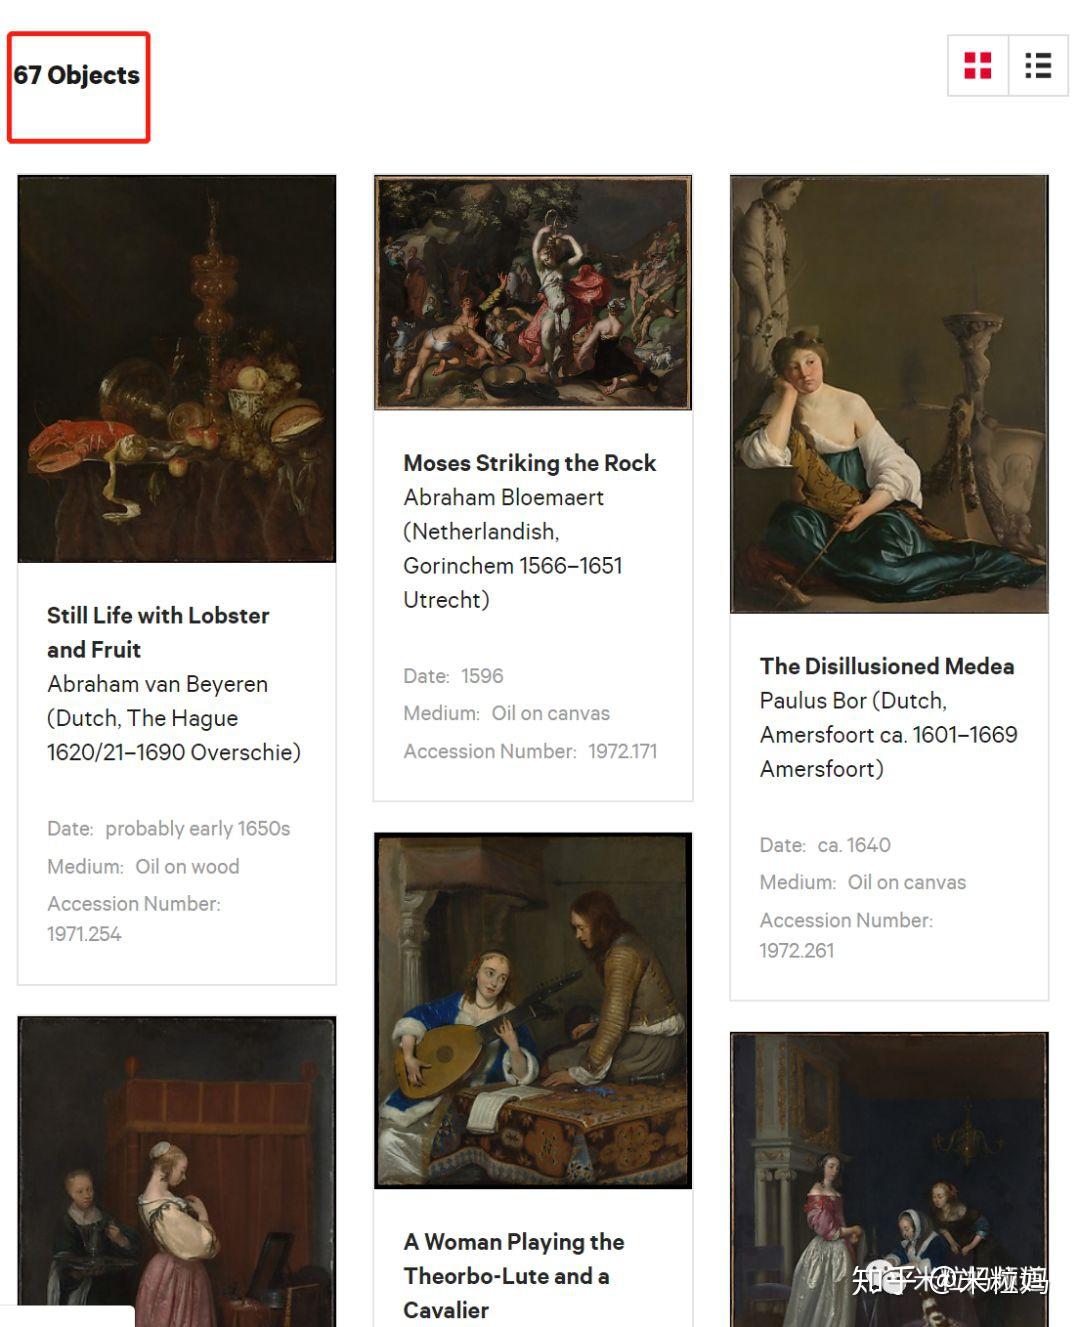Open the Theorbo-Lute and Cavalier painting image
Viewport: 1080px width, 1327px height.
533,1011
